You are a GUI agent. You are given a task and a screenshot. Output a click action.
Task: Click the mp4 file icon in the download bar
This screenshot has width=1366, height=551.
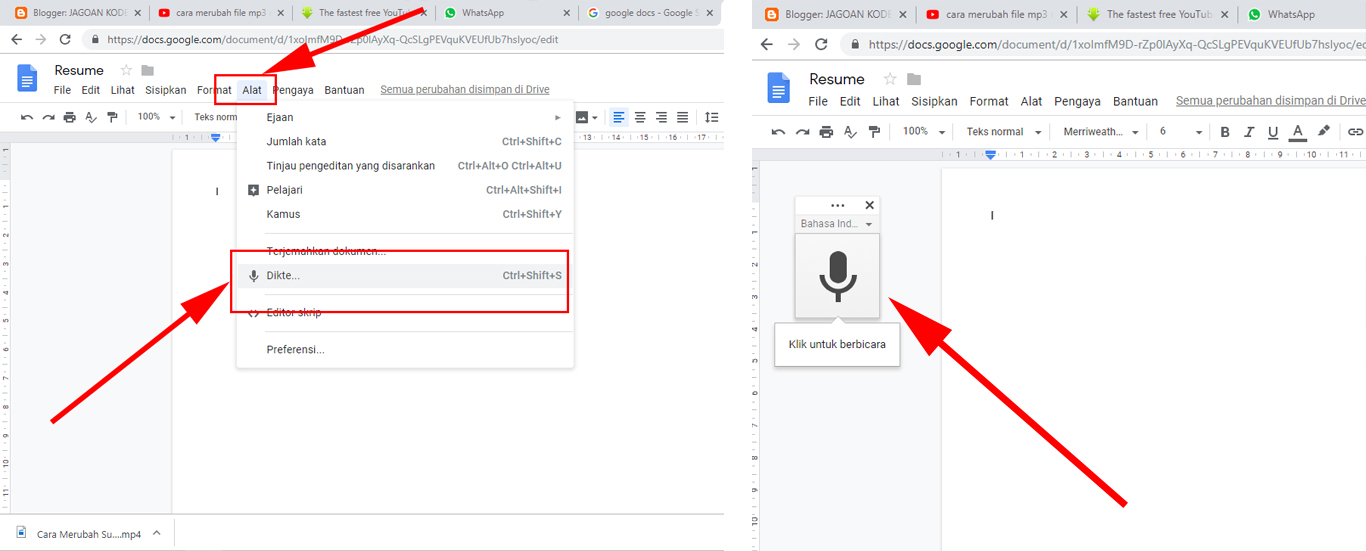[22, 533]
